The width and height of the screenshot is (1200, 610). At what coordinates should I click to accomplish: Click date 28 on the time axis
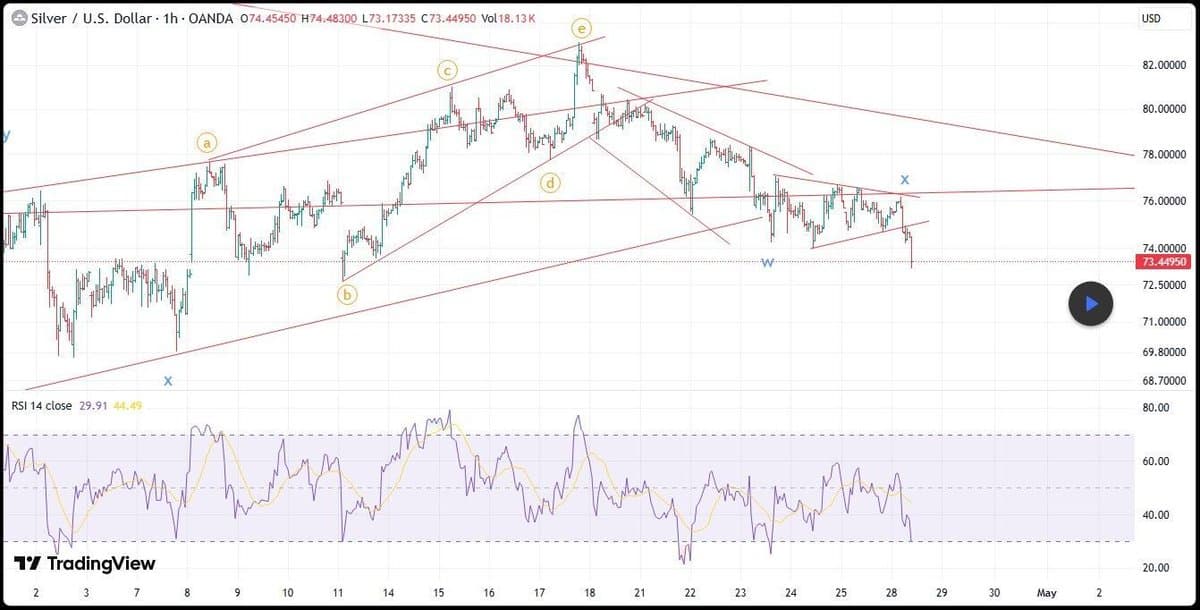(x=892, y=592)
